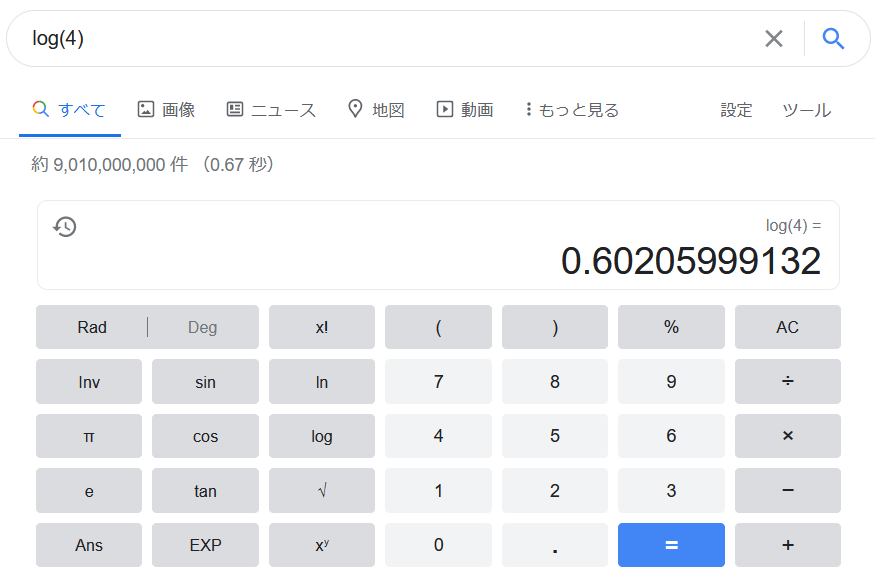Insert previous answer with Ans
Image resolution: width=875 pixels, height=580 pixels.
89,545
